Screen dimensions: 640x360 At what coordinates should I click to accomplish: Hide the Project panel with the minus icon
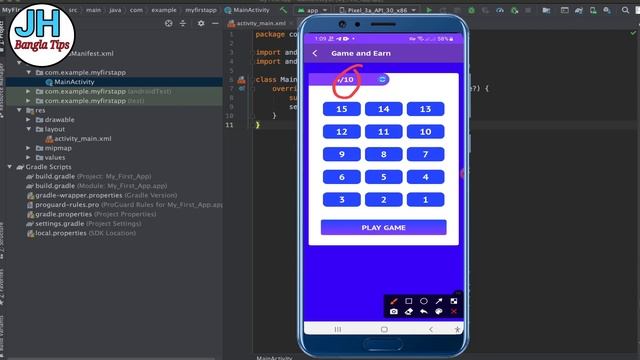pyautogui.click(x=215, y=24)
